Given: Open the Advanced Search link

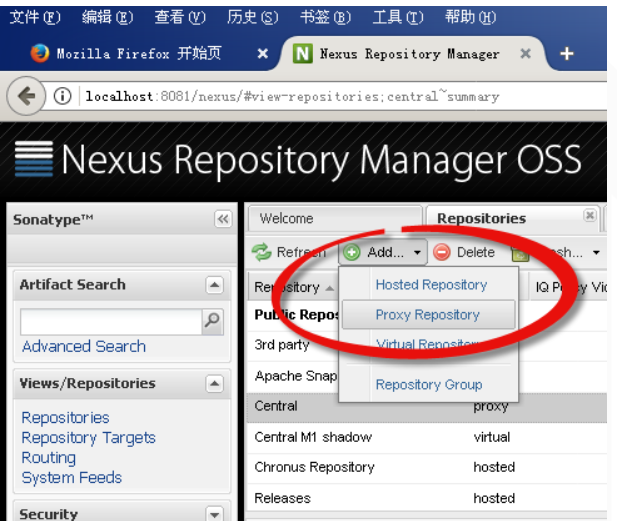Looking at the screenshot, I should pyautogui.click(x=84, y=346).
